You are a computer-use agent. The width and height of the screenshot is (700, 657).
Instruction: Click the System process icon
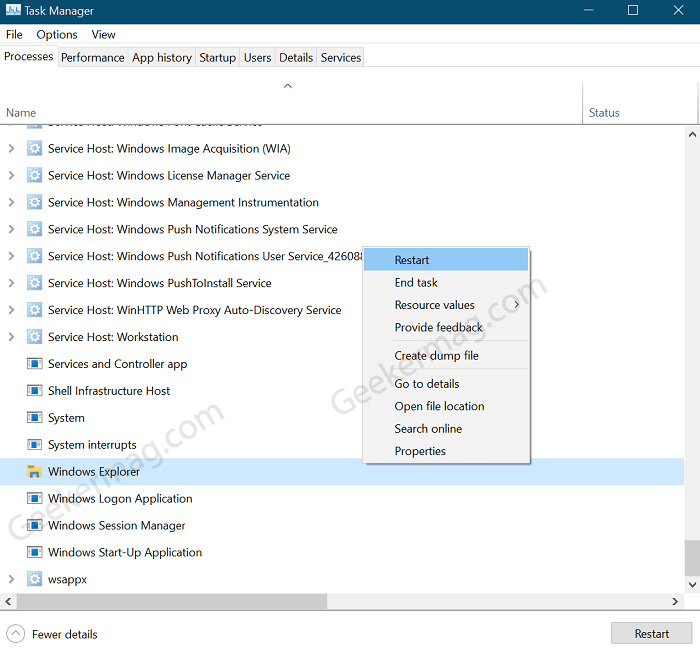tap(34, 417)
